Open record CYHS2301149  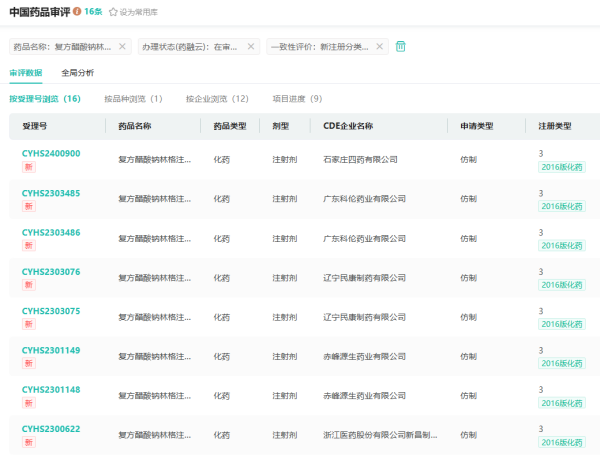(51, 350)
